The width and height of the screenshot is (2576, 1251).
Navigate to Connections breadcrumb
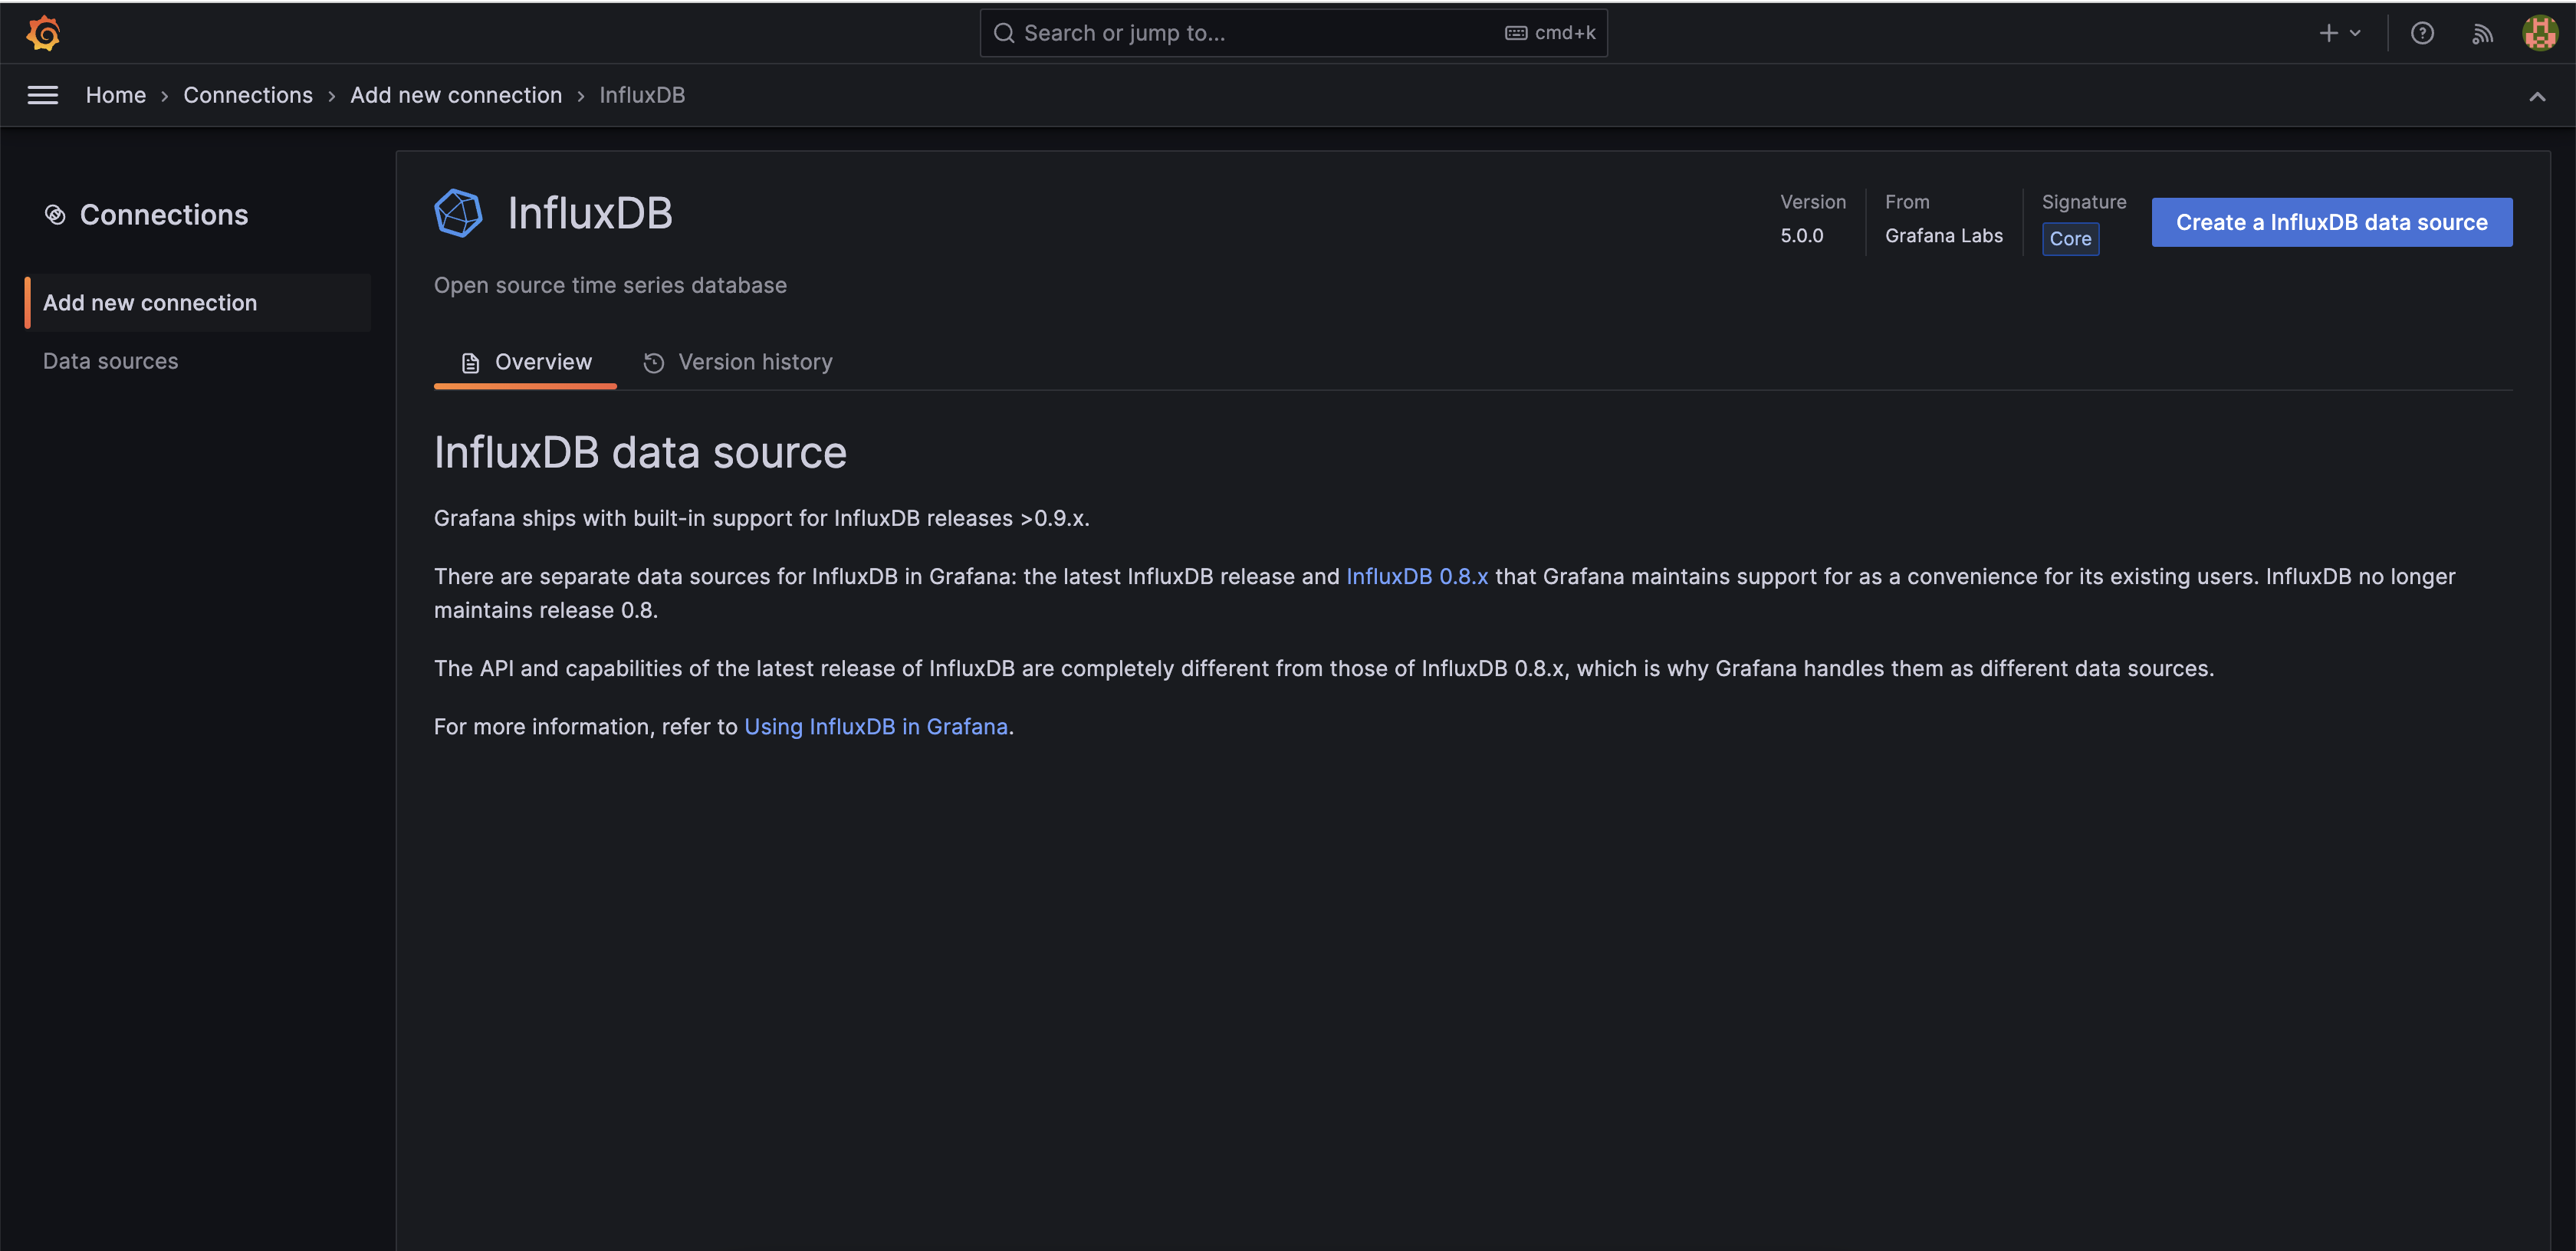[x=247, y=95]
